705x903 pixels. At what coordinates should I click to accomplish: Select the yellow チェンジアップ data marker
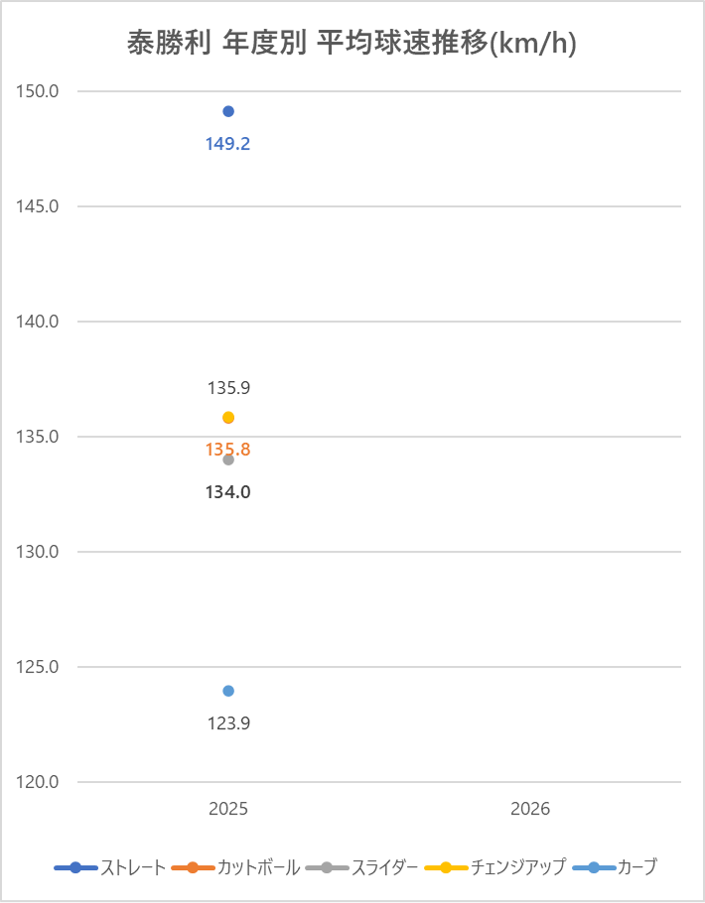[x=228, y=417]
